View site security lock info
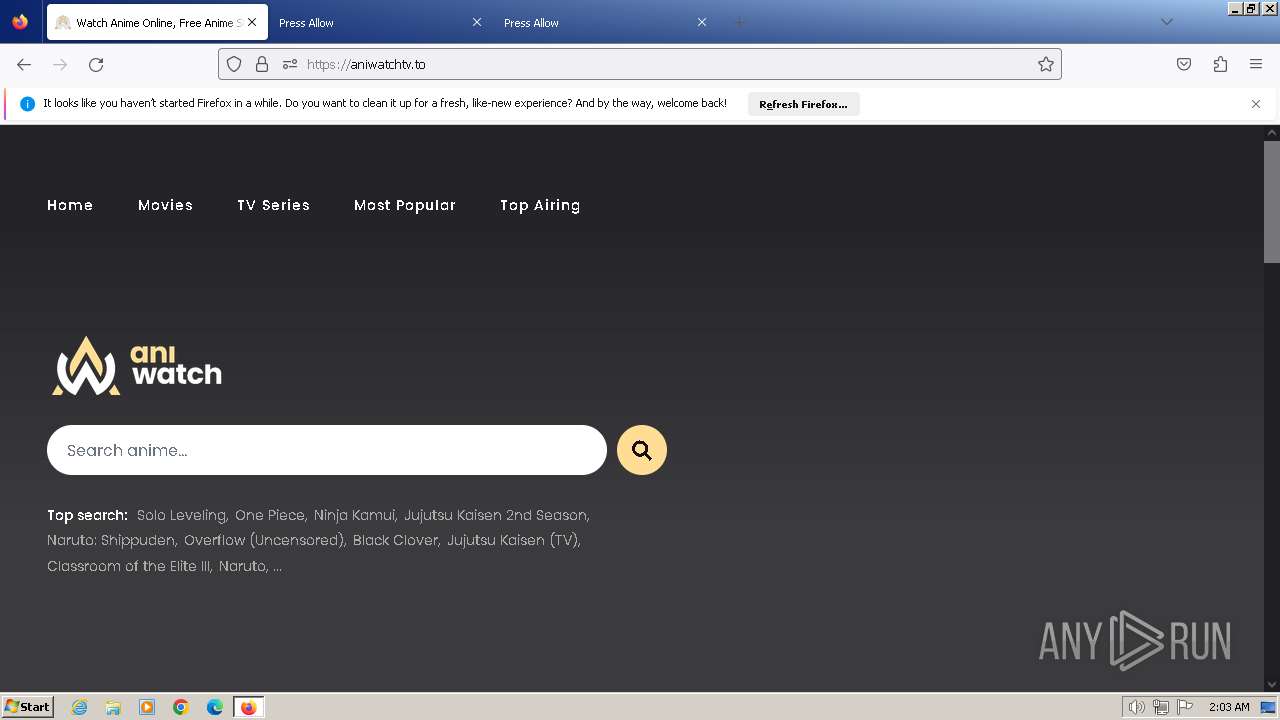Viewport: 1280px width, 720px height. point(262,64)
